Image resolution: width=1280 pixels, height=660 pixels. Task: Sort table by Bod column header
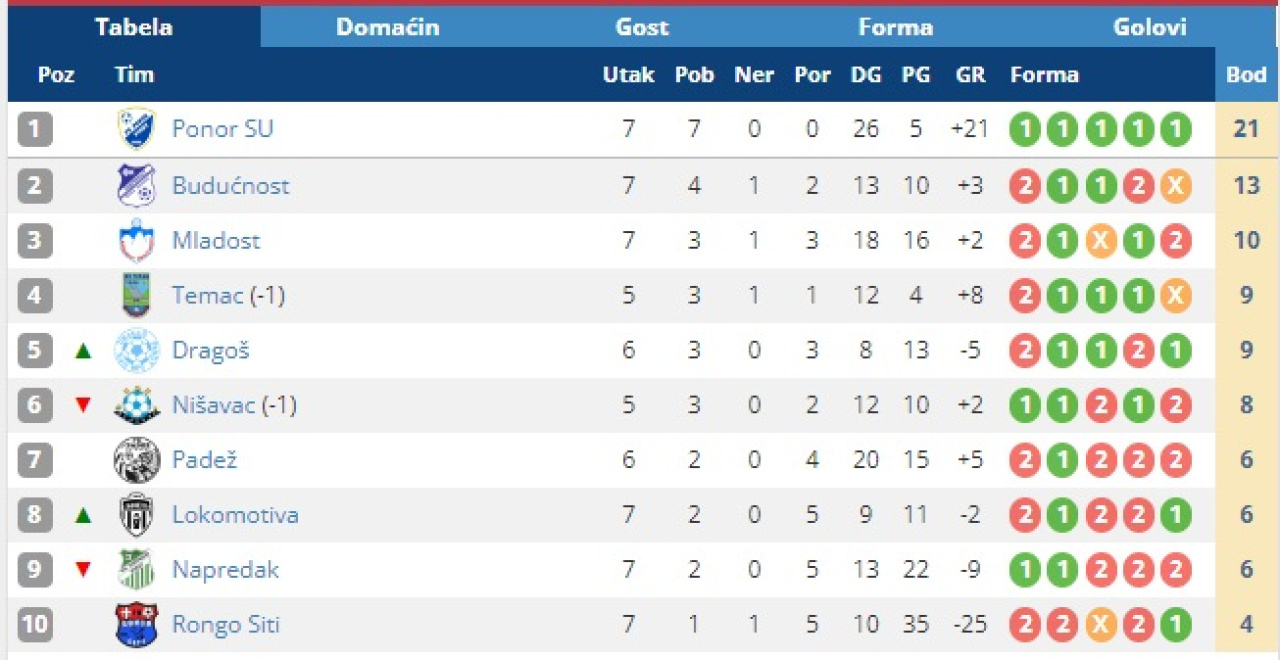coord(1246,75)
